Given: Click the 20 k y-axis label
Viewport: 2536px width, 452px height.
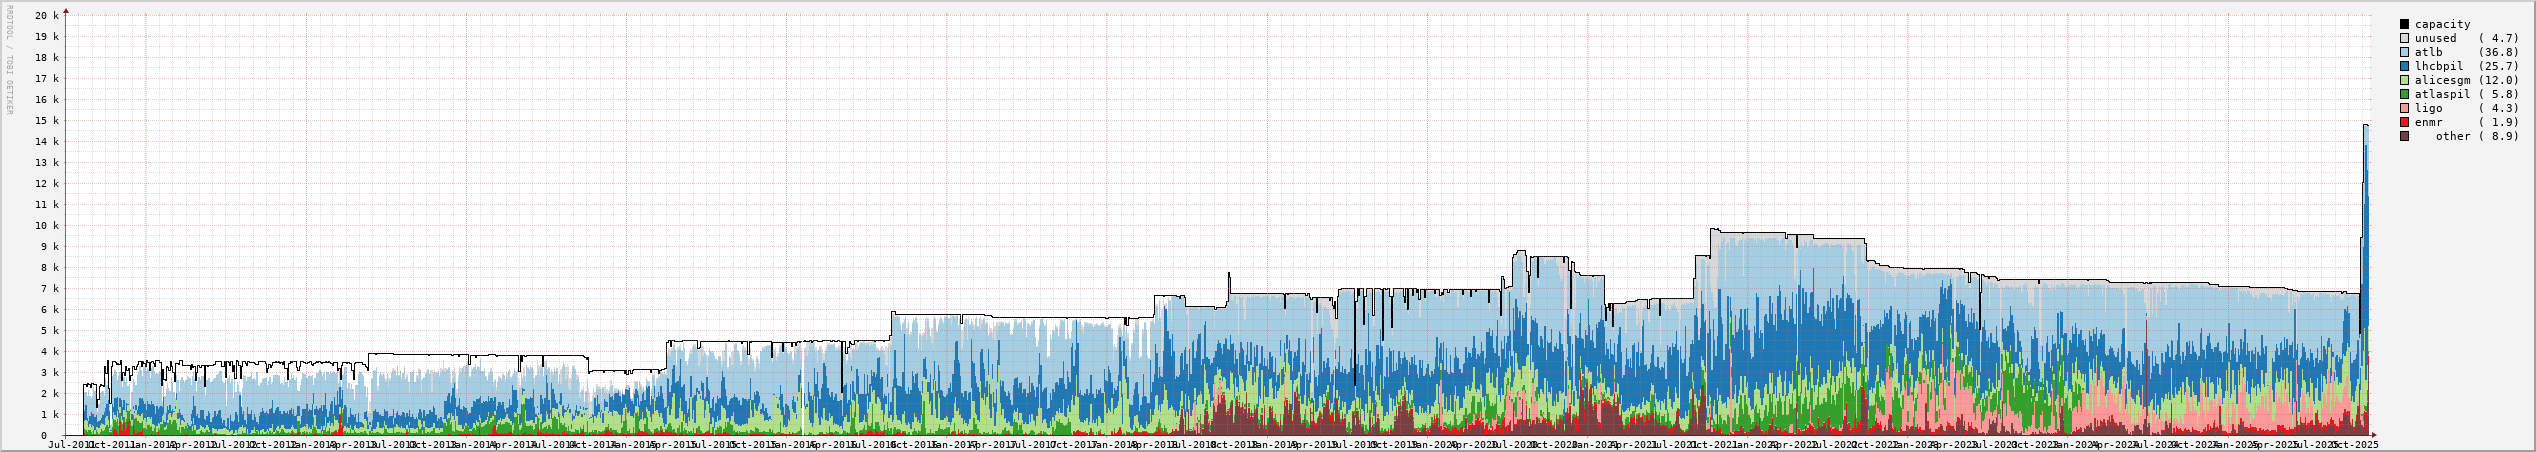Looking at the screenshot, I should click(47, 16).
